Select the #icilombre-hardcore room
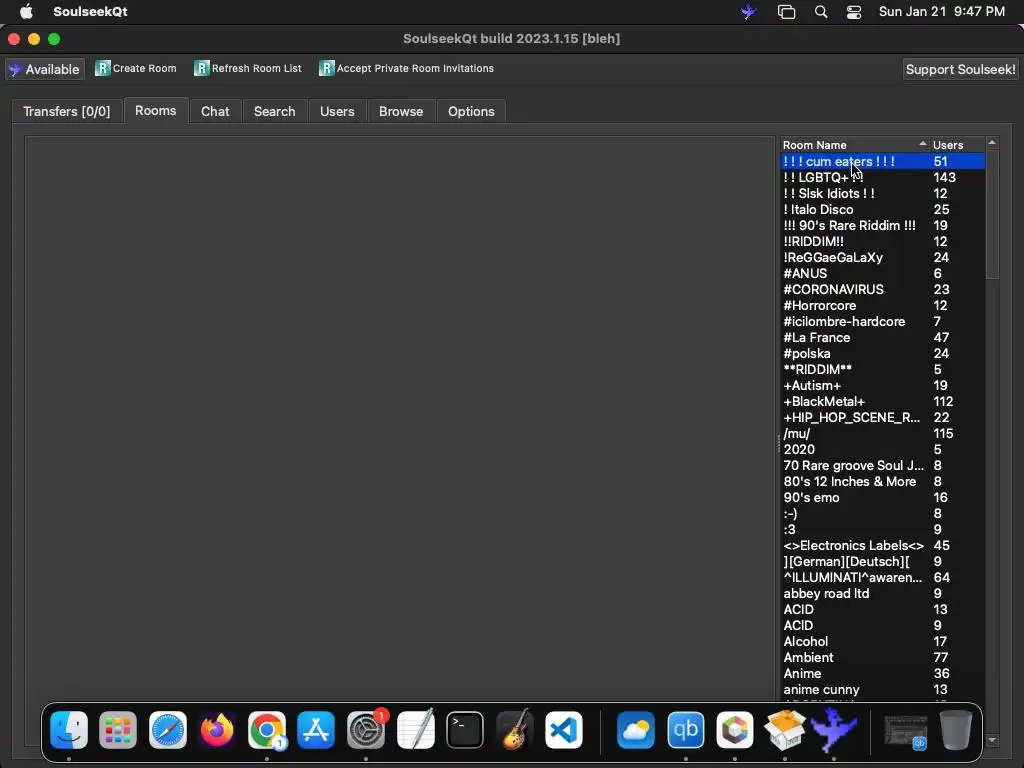The width and height of the screenshot is (1024, 768). pos(882,321)
